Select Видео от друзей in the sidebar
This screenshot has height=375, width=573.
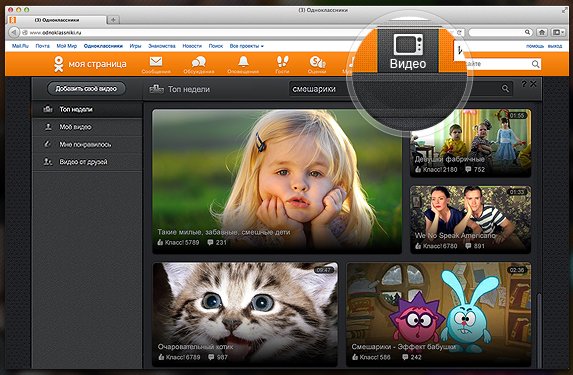click(87, 162)
